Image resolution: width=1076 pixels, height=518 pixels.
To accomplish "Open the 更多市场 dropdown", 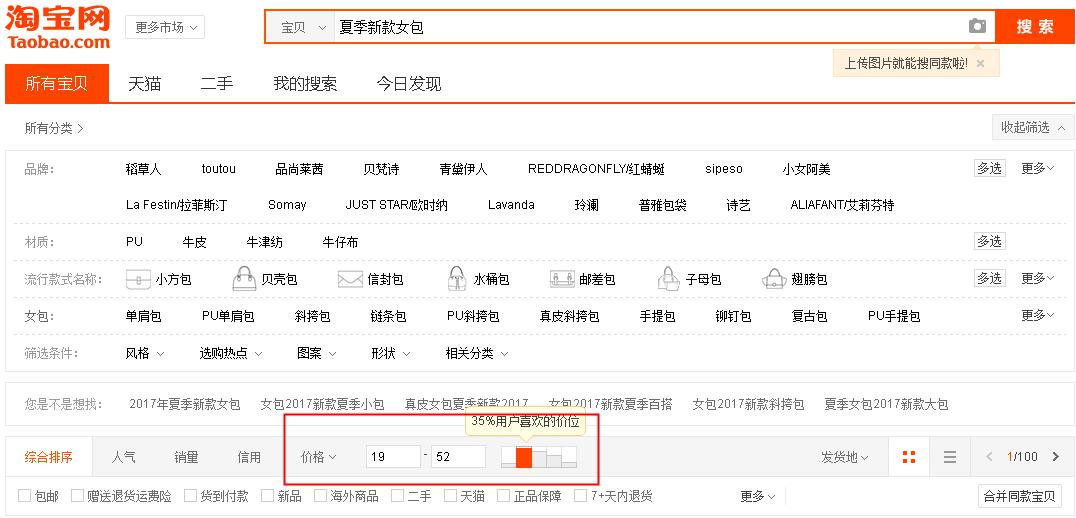I will [x=165, y=27].
